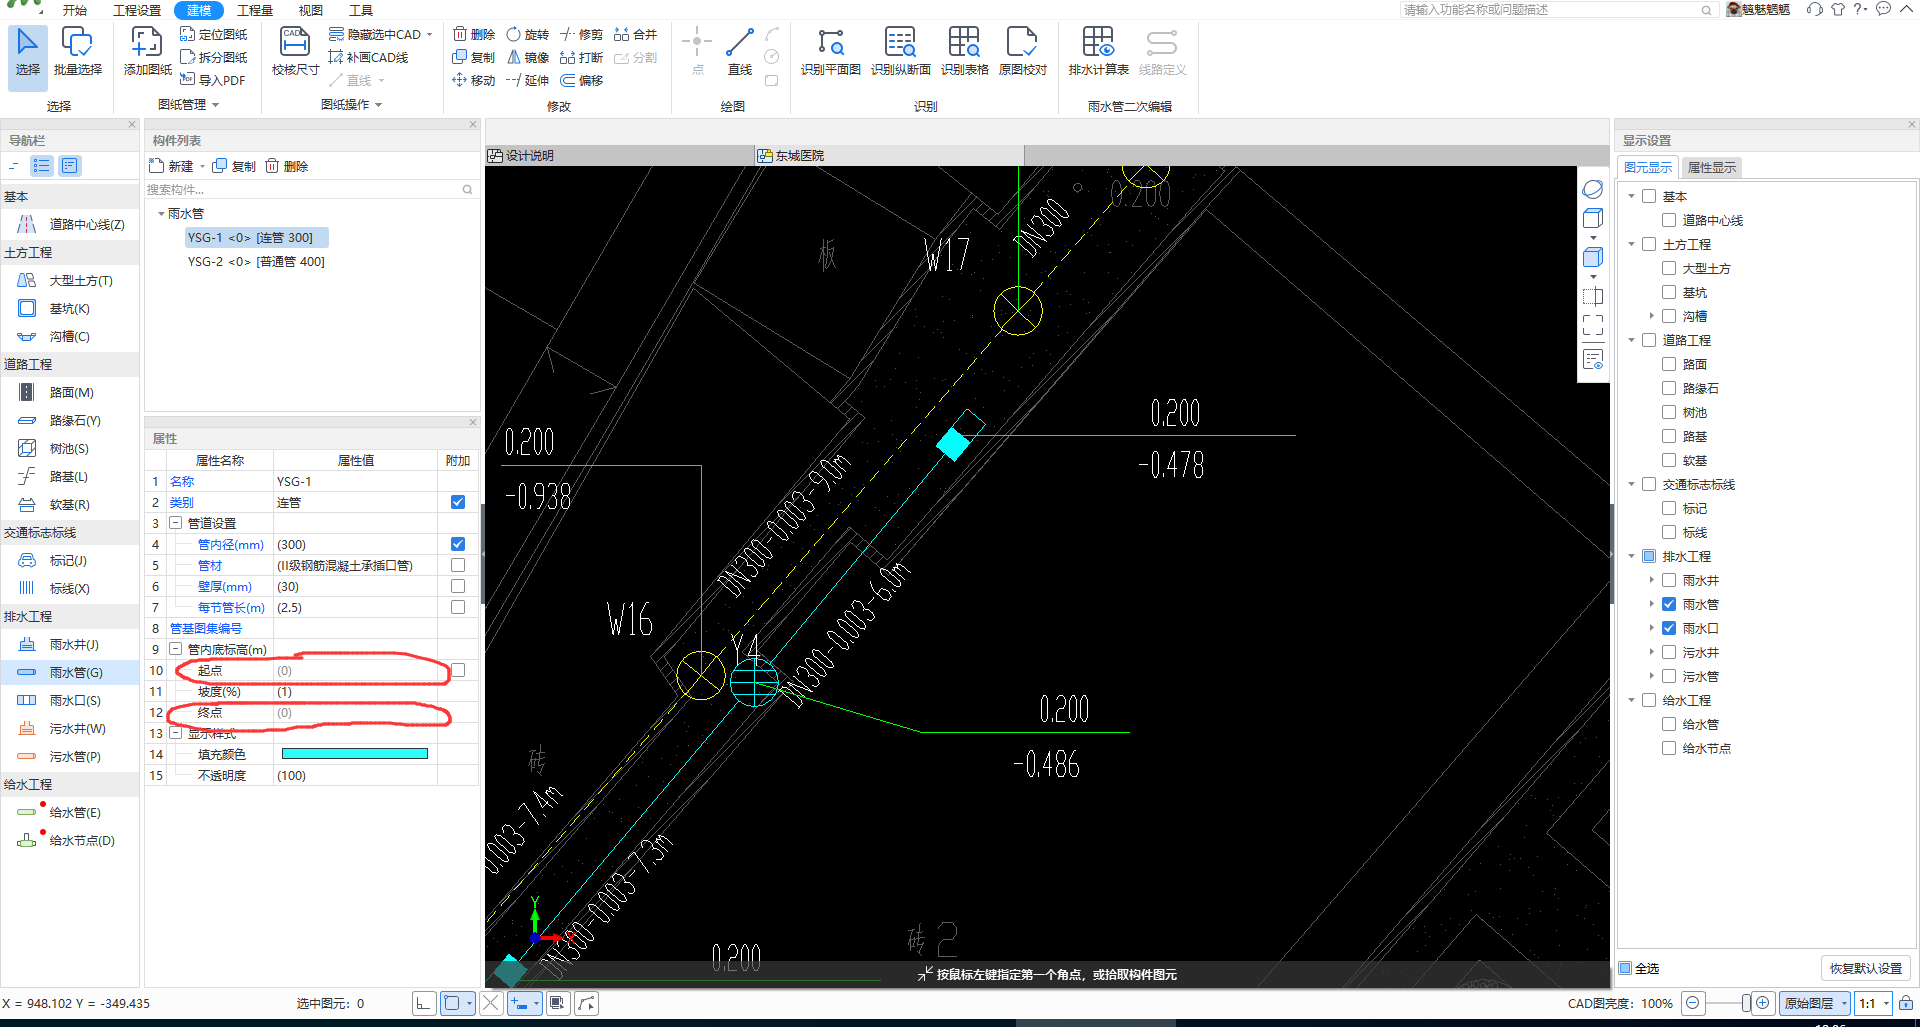Click 补画CAD线 tool
Screen dimensions: 1920x1027
[x=368, y=57]
